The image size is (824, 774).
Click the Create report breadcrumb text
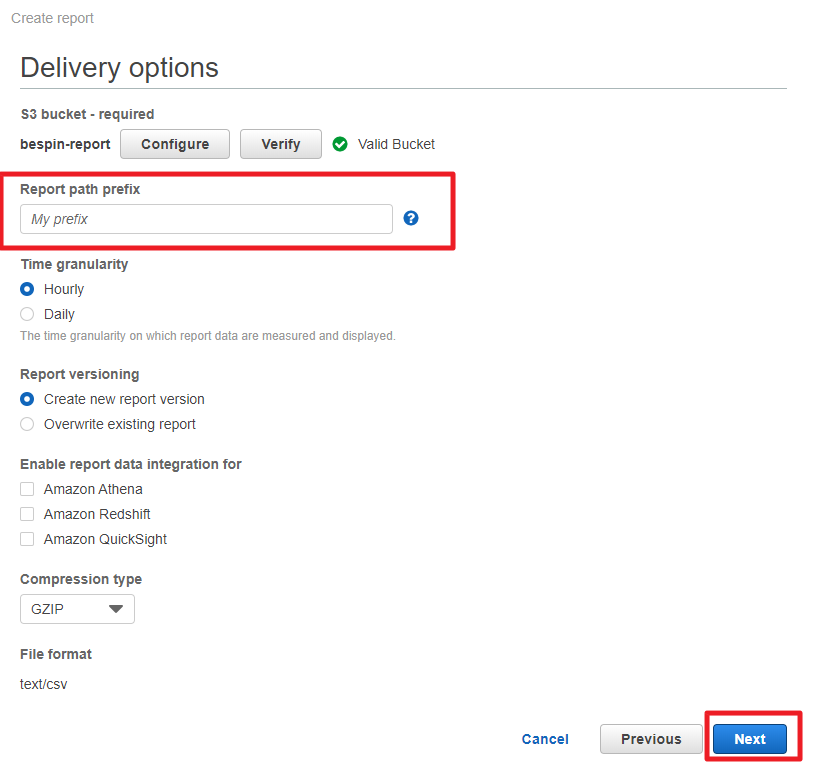coord(52,18)
